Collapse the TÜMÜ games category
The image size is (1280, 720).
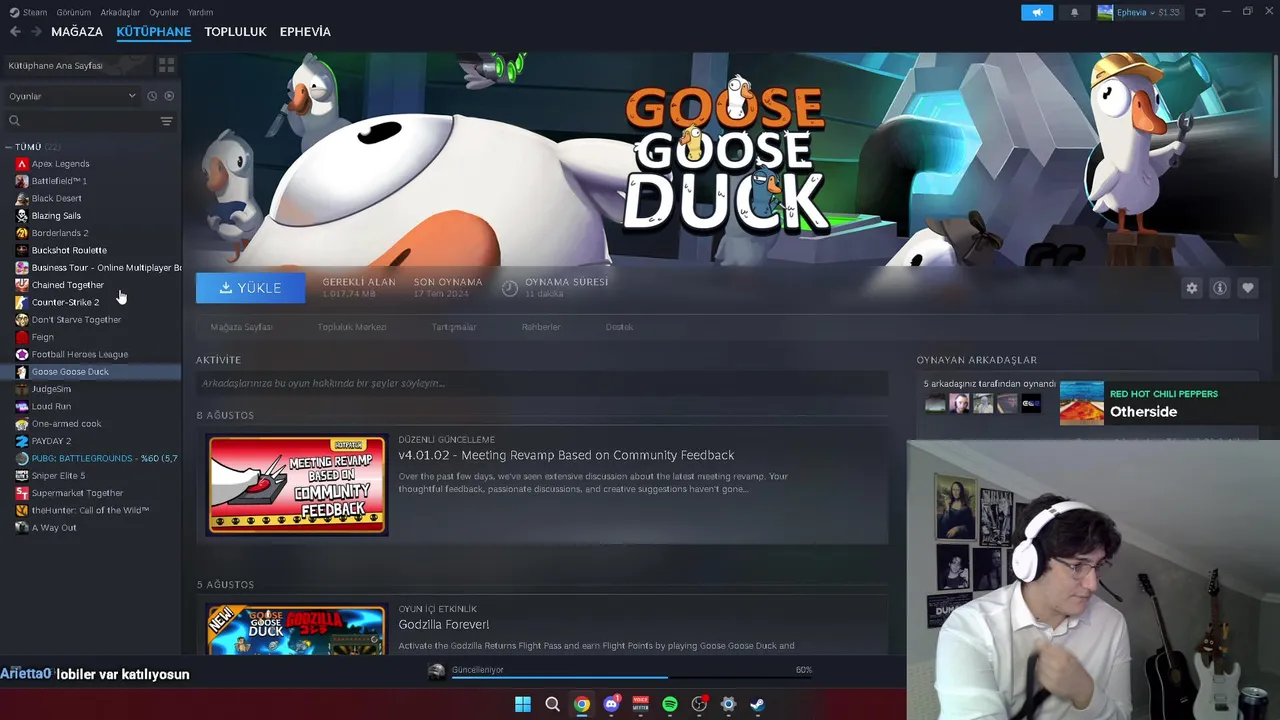tap(9, 147)
